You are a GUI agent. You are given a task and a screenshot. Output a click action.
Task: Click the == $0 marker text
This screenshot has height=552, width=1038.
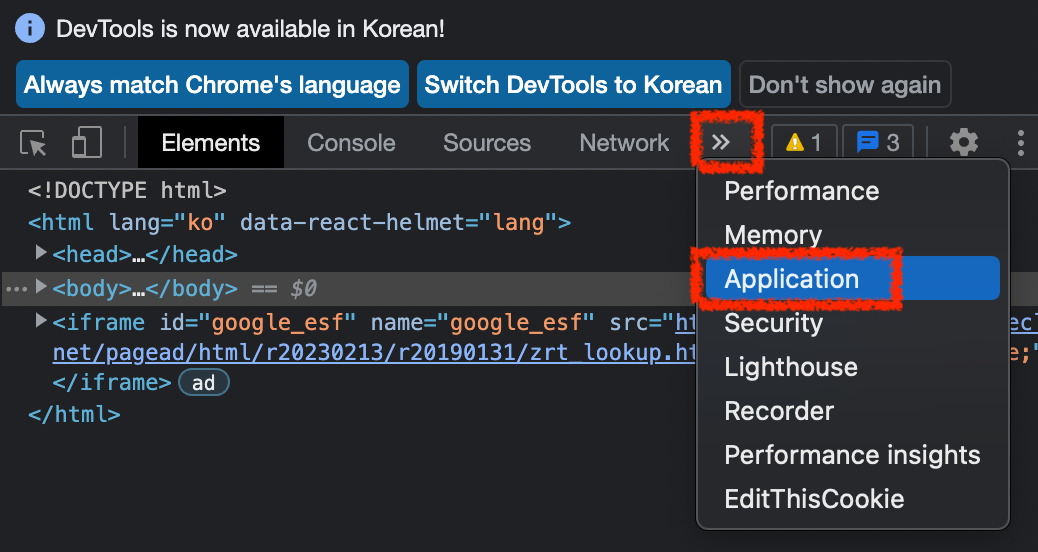tap(284, 289)
